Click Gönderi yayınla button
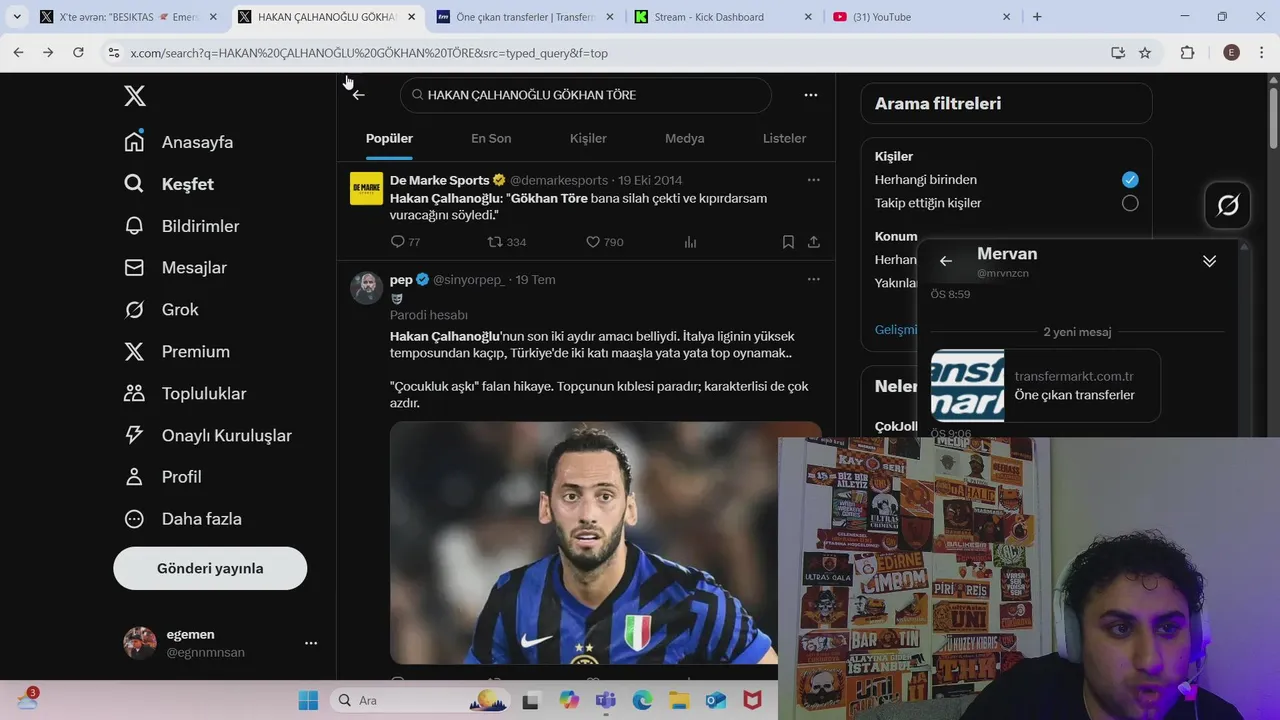This screenshot has width=1280, height=720. click(x=210, y=568)
